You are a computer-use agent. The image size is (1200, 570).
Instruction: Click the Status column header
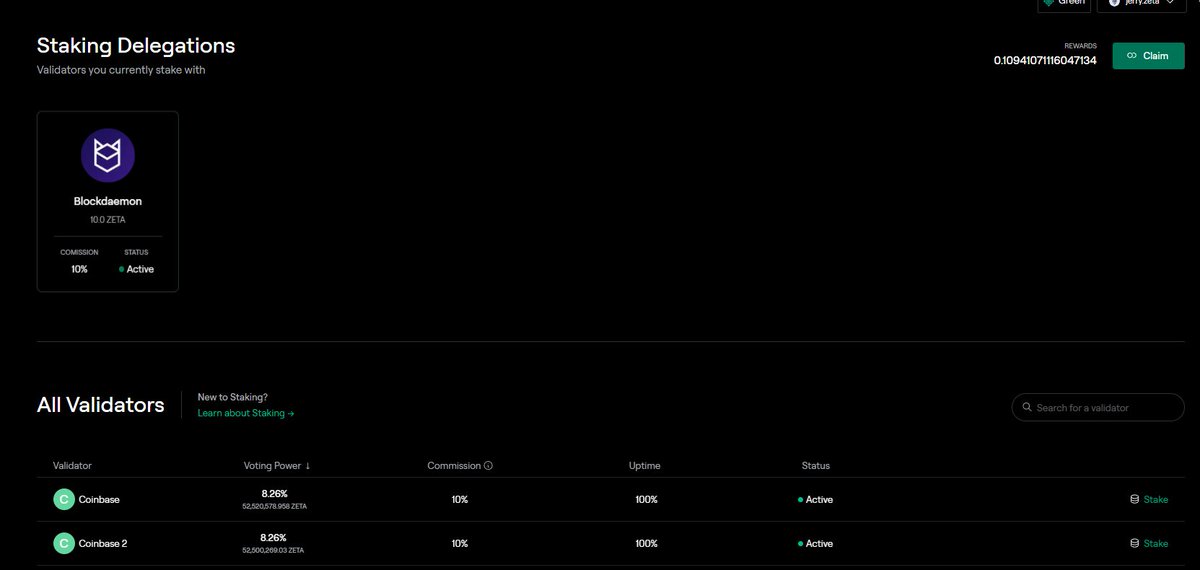click(x=816, y=466)
